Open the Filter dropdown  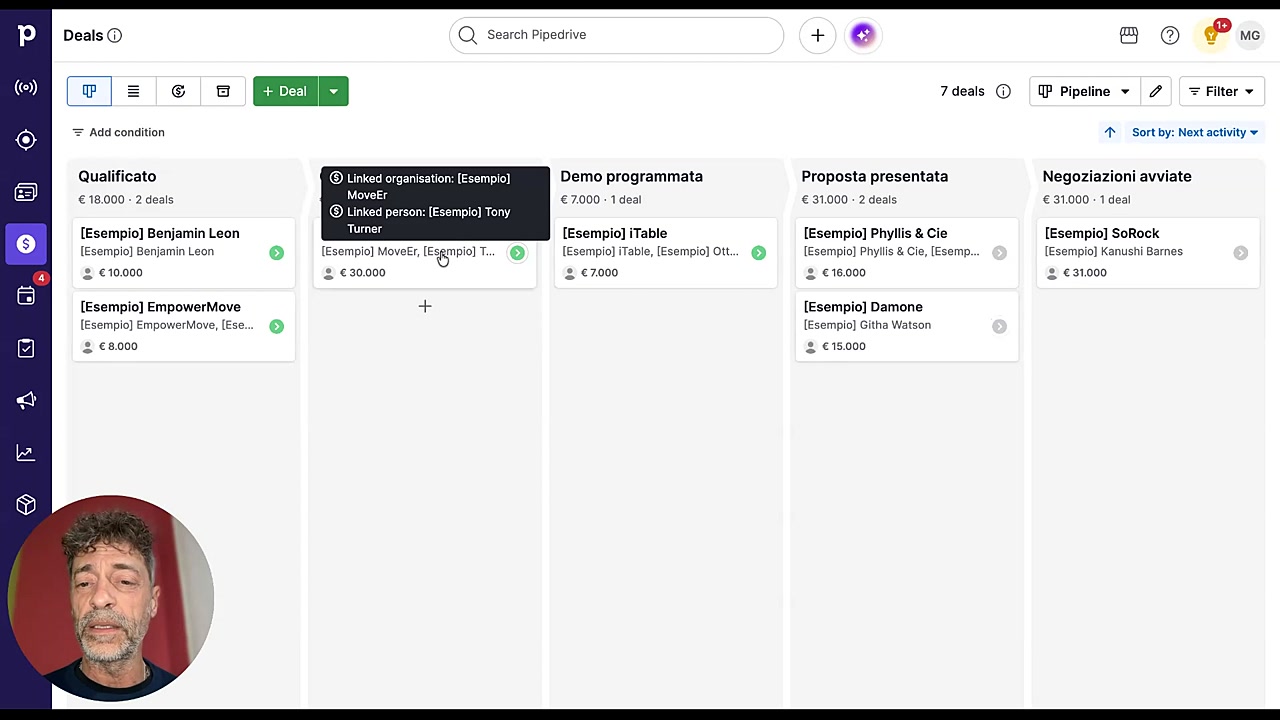[x=1221, y=91]
